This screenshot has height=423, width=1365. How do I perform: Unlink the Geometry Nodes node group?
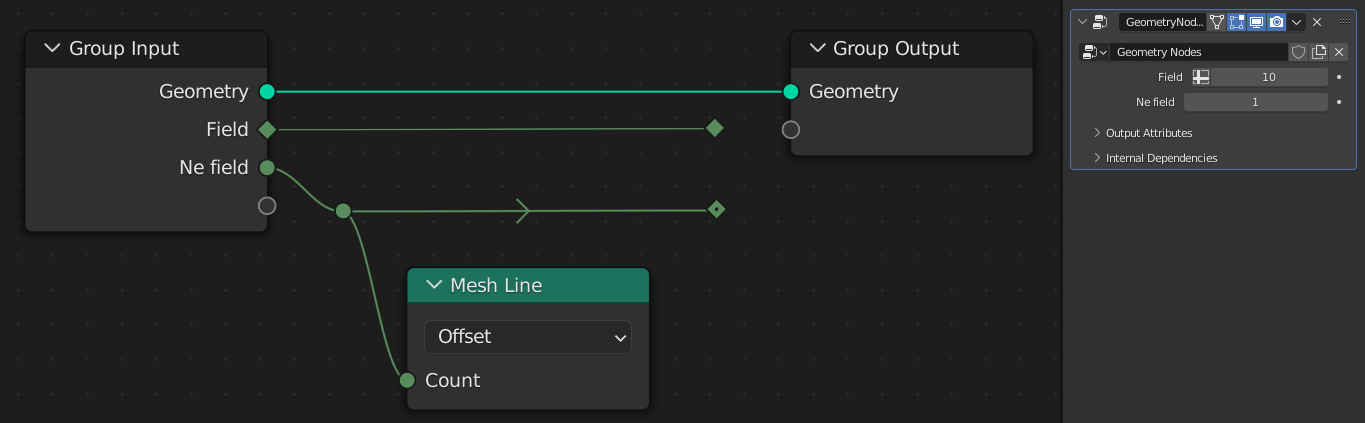point(1339,52)
